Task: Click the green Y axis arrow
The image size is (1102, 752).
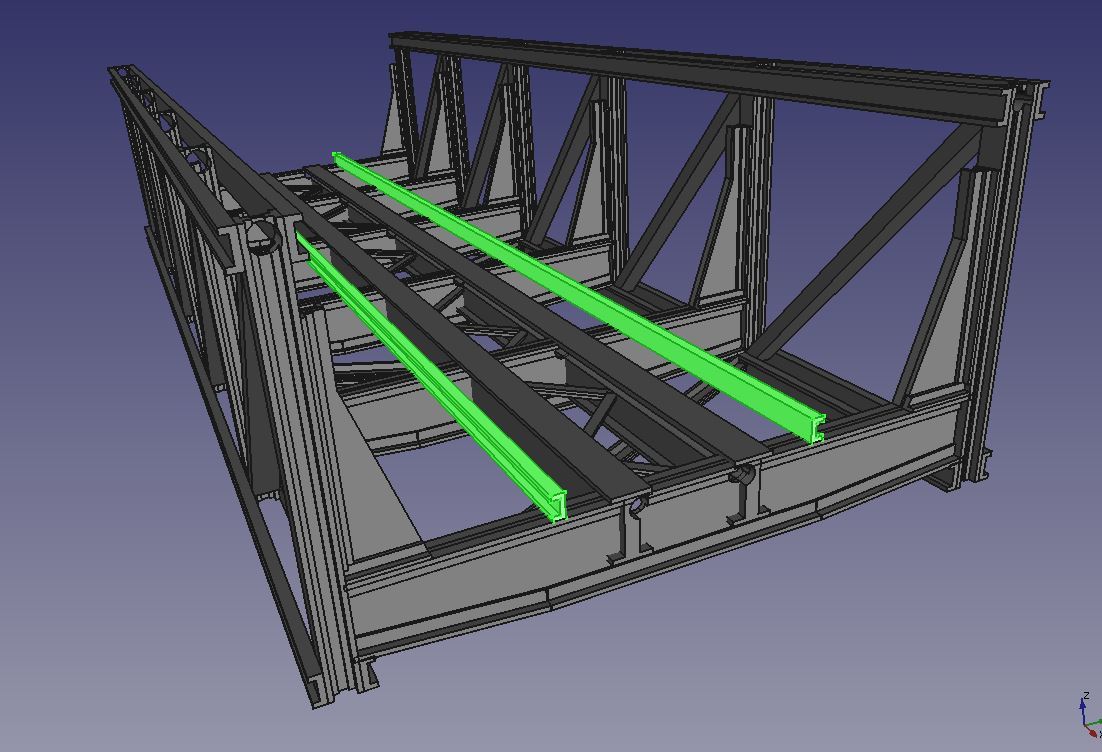Action: (1097, 722)
